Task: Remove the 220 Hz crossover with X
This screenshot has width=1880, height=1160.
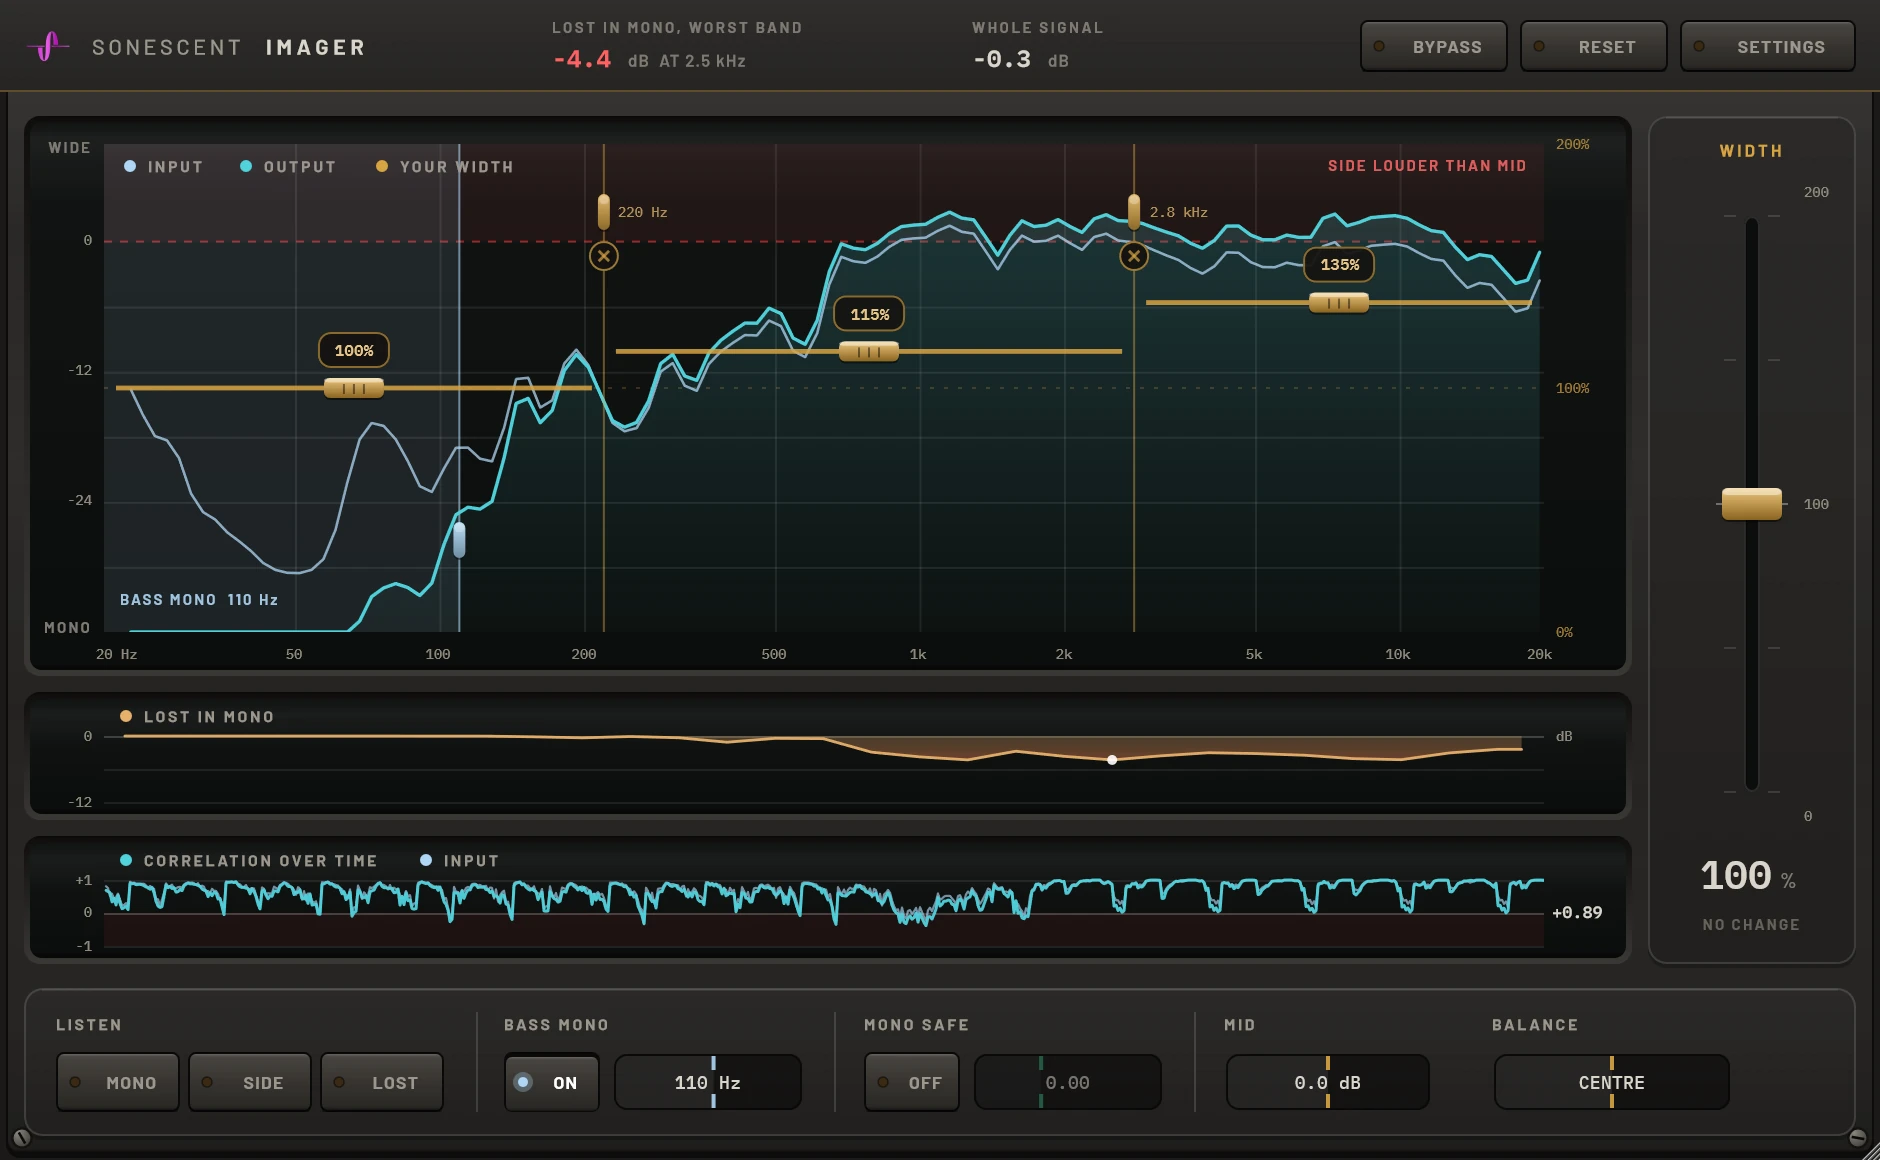Action: click(603, 256)
